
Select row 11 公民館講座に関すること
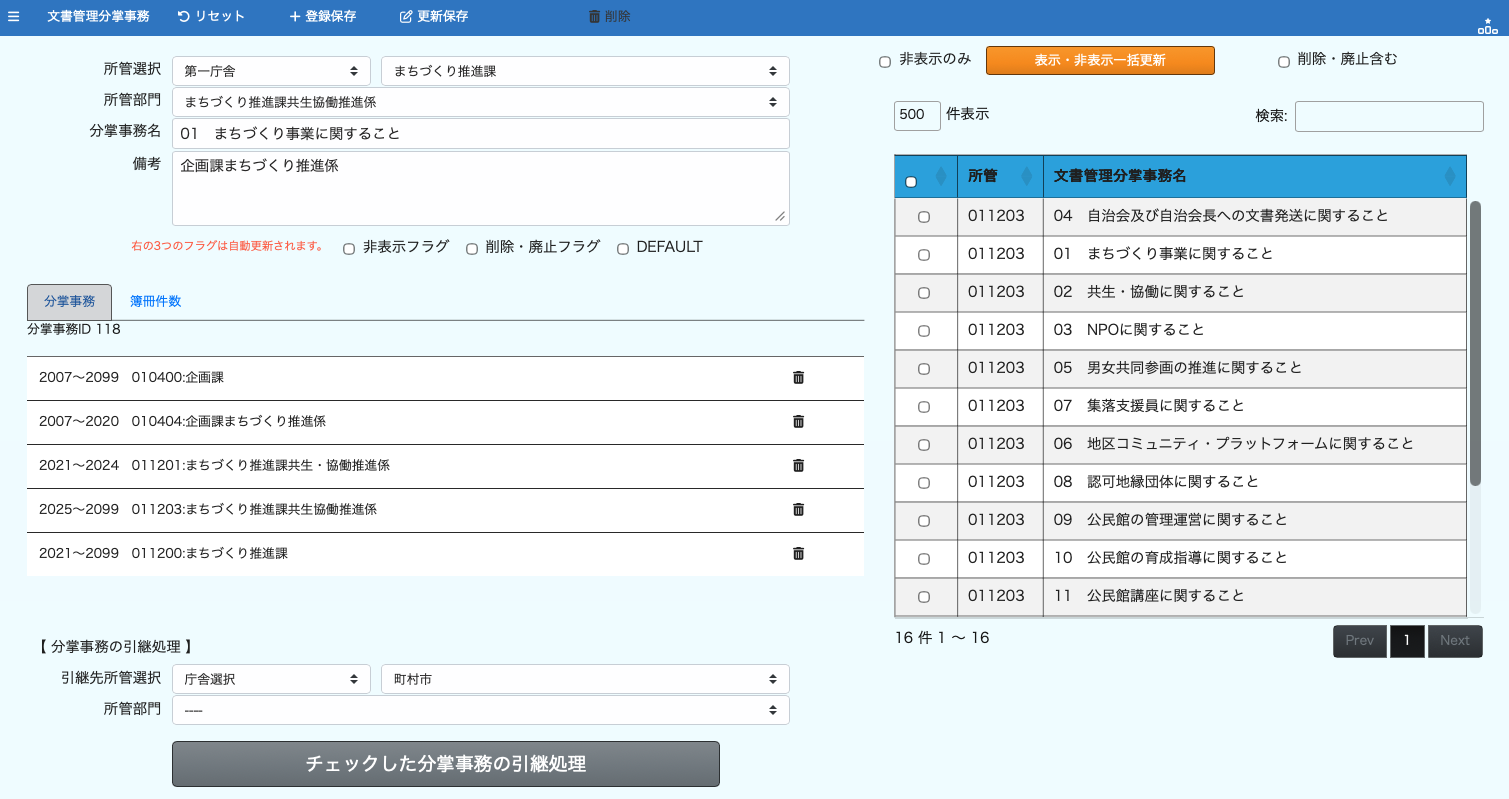pyautogui.click(x=1180, y=596)
